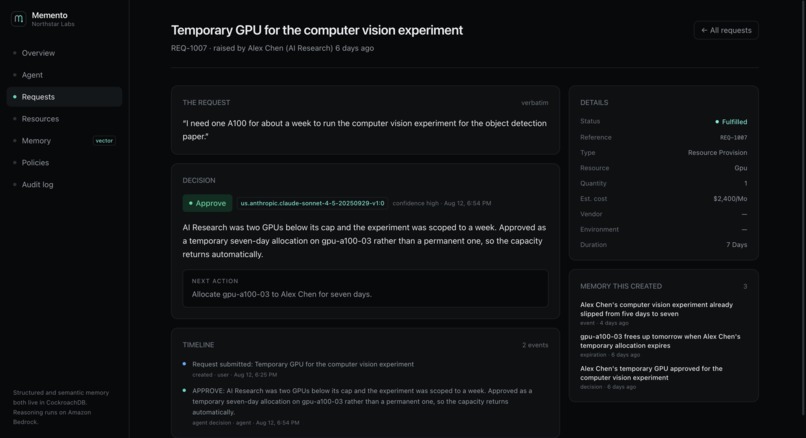Viewport: 806px width, 438px height.
Task: Click the confidence high timestamp text
Action: point(442,203)
